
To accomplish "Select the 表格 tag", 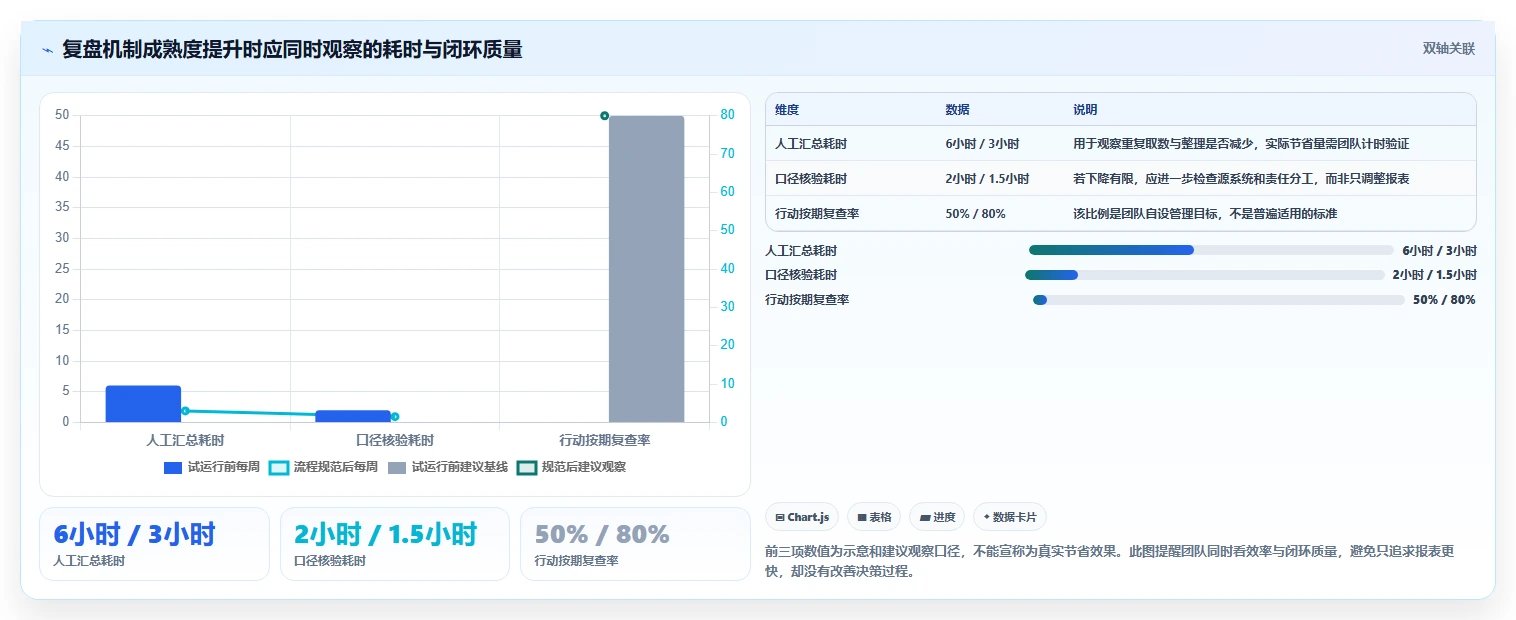I will coord(874,517).
